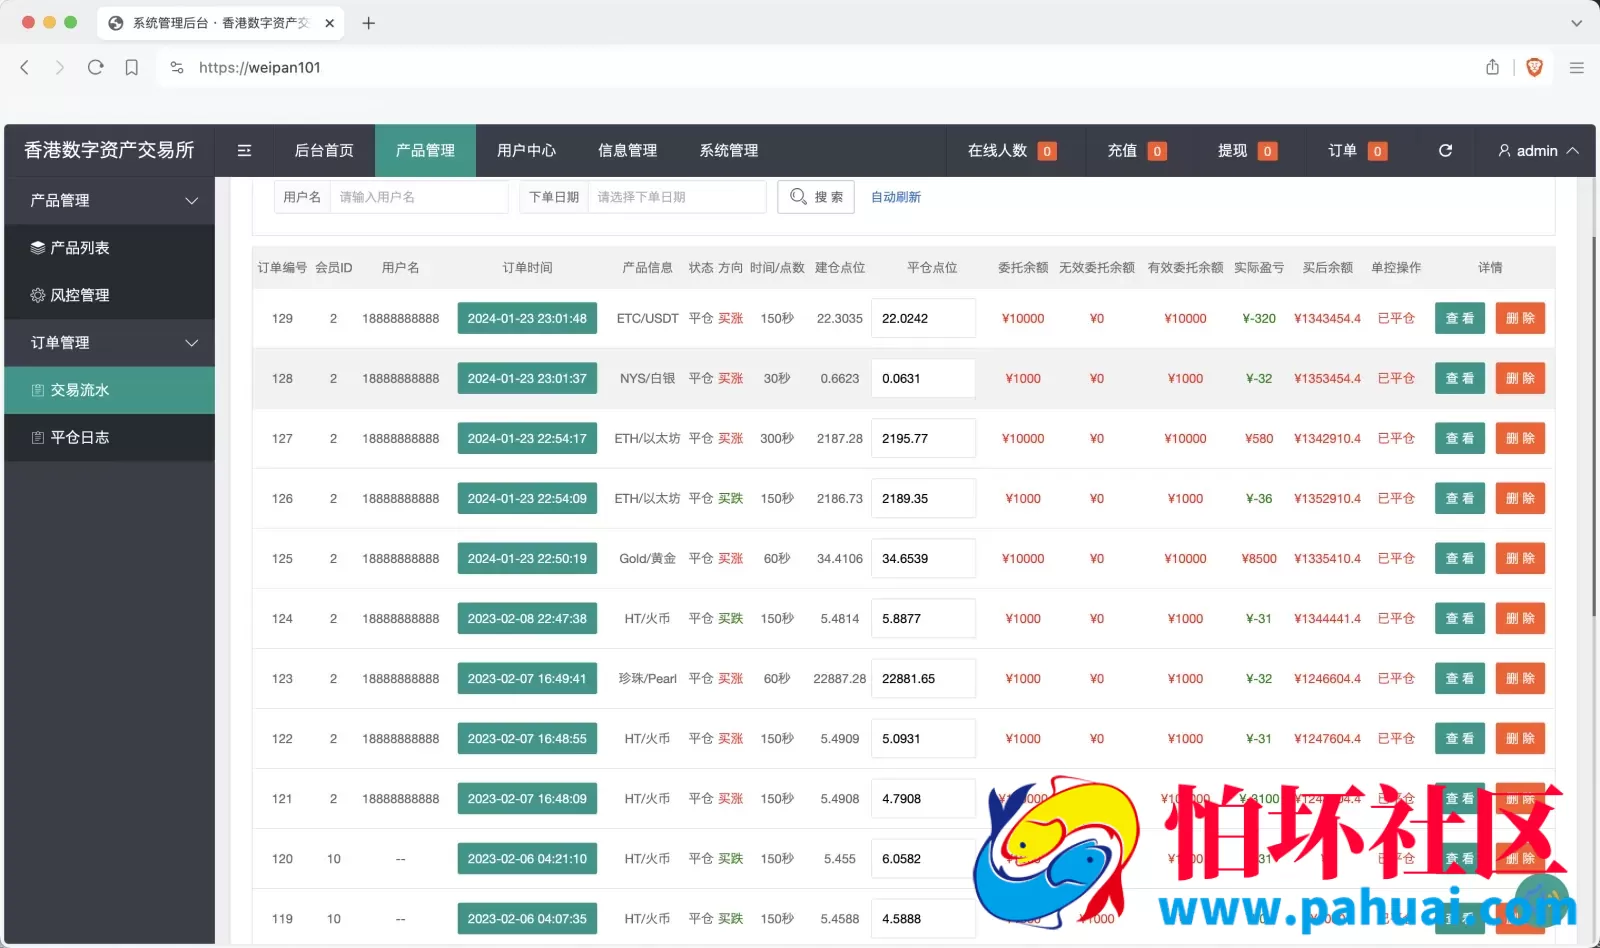Viewport: 1600px width, 948px height.
Task: Open the admin dropdown menu arrow
Action: (x=1573, y=150)
